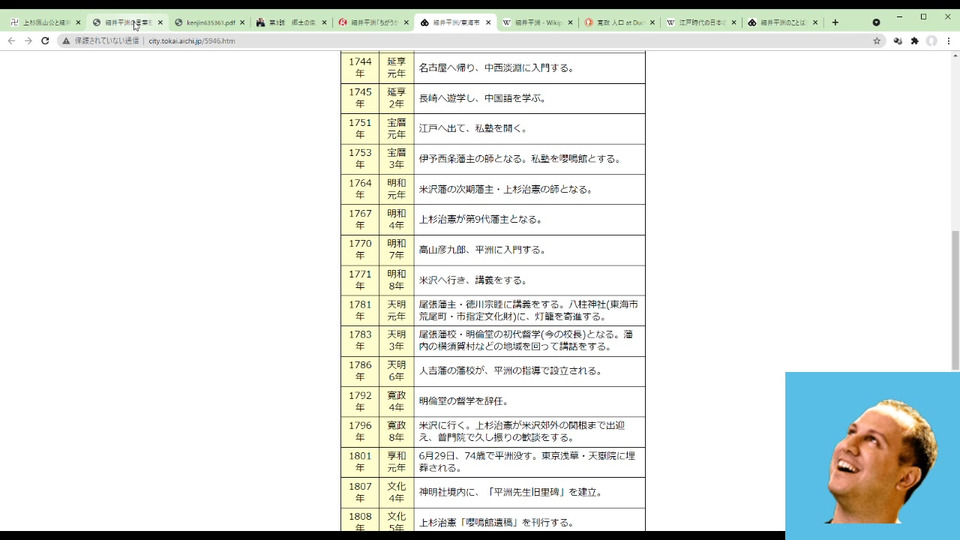Viewport: 960px width, 540px height.
Task: Open a new tab with plus button
Action: pyautogui.click(x=835, y=23)
